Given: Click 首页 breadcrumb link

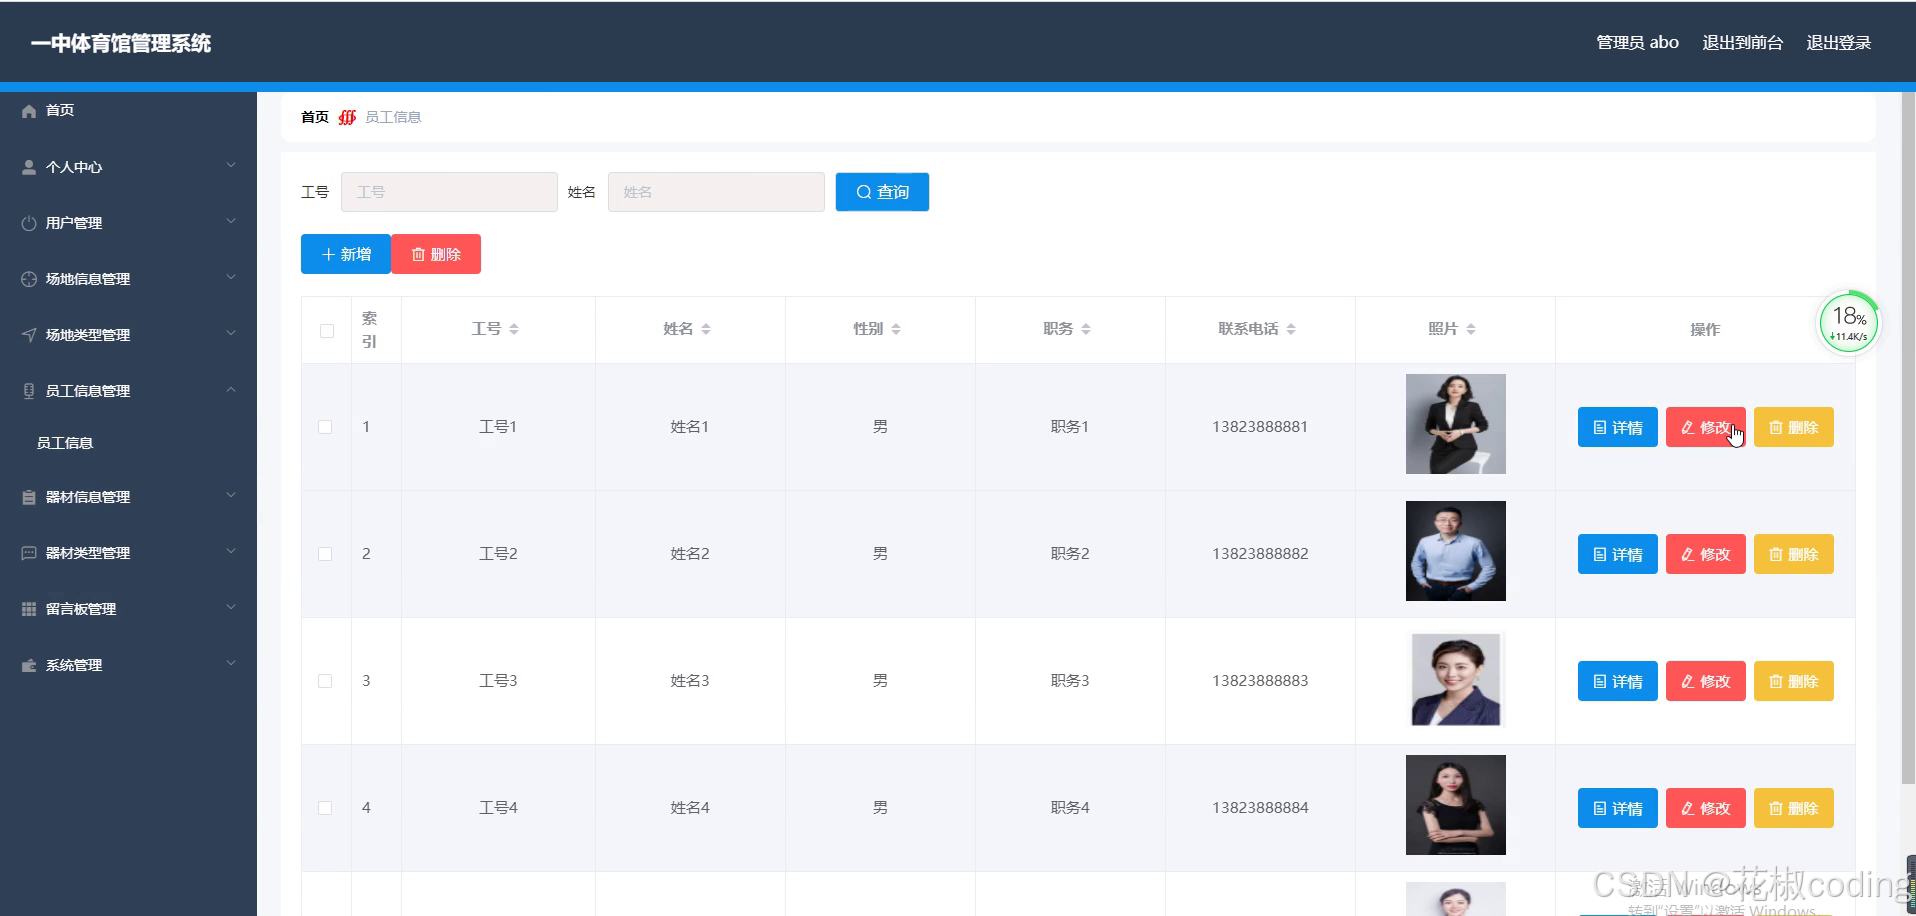Looking at the screenshot, I should 315,117.
